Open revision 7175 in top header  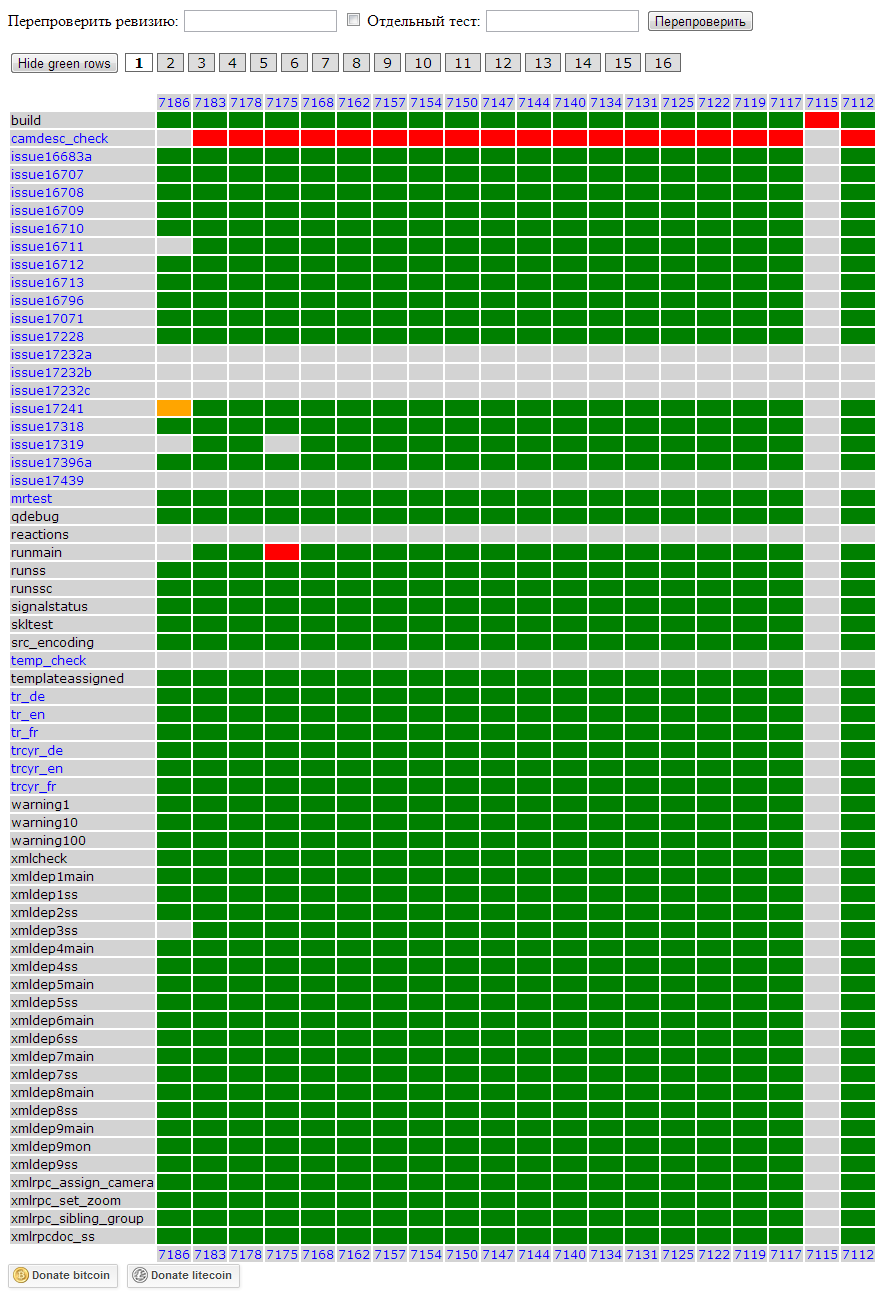tap(282, 102)
